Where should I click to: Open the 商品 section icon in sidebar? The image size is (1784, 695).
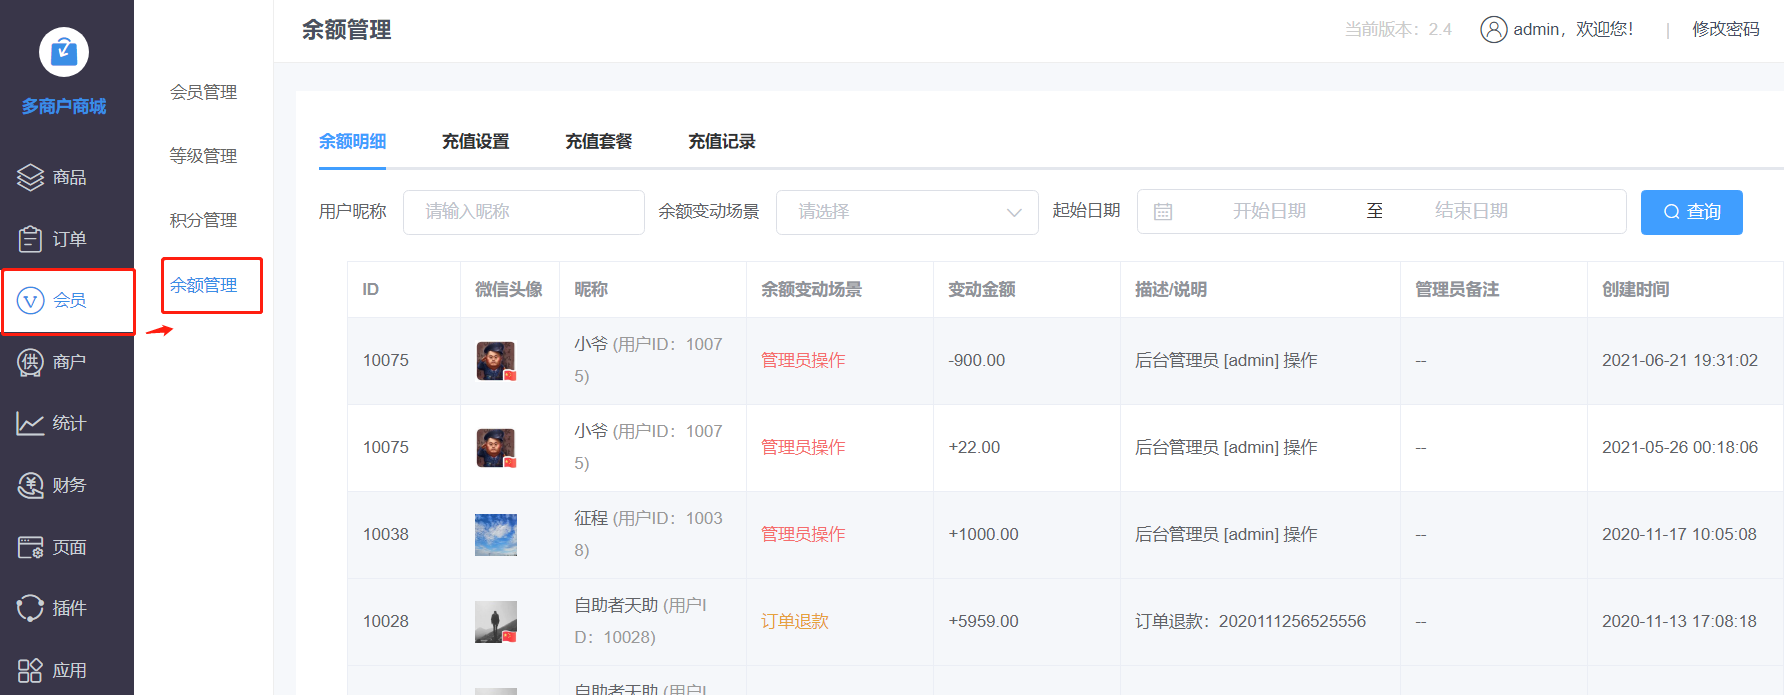coord(30,177)
